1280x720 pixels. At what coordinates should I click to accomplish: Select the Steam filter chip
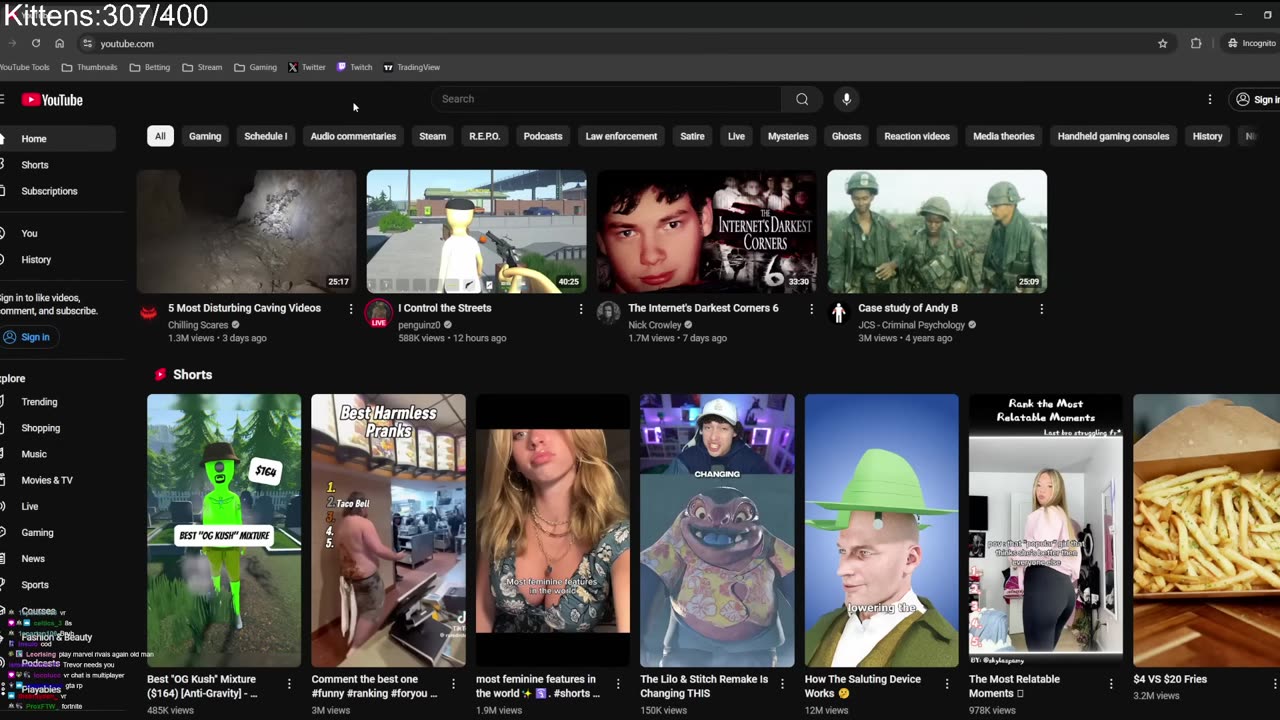click(433, 136)
